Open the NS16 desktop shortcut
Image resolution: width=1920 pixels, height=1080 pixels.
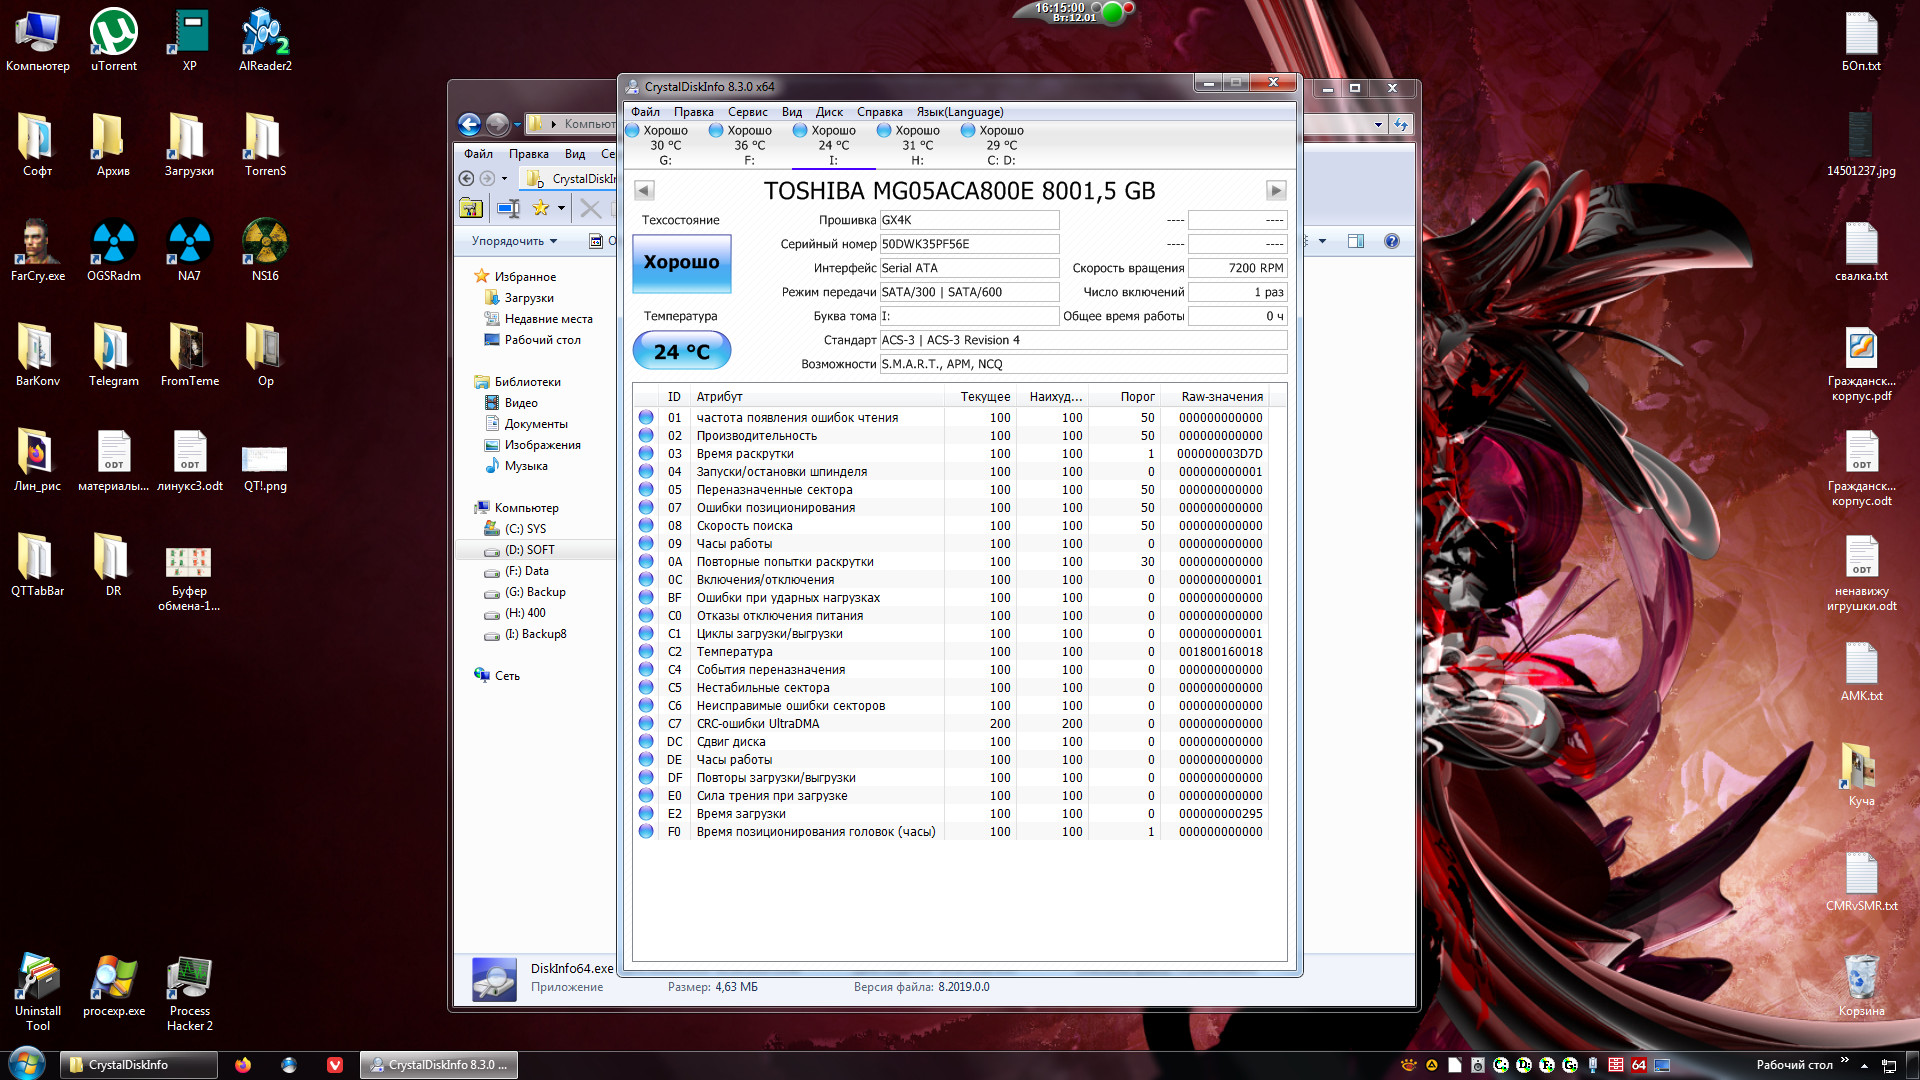point(265,250)
